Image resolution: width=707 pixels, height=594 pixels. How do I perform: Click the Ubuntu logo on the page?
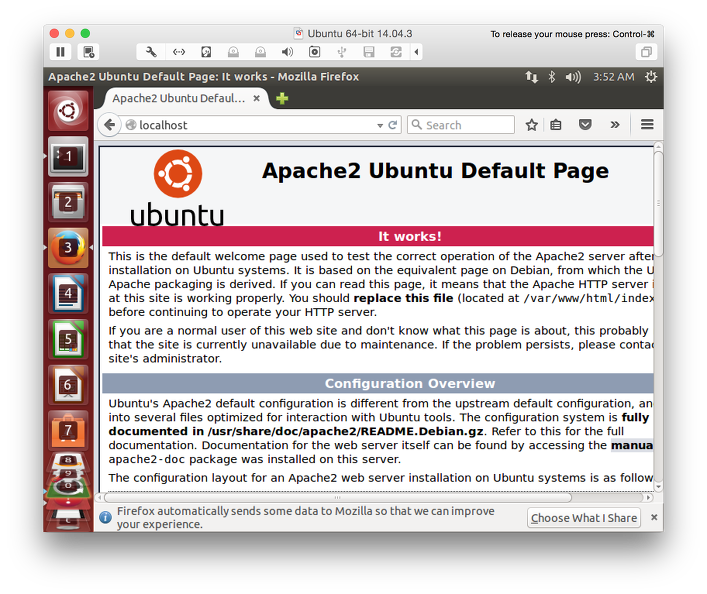pos(177,188)
